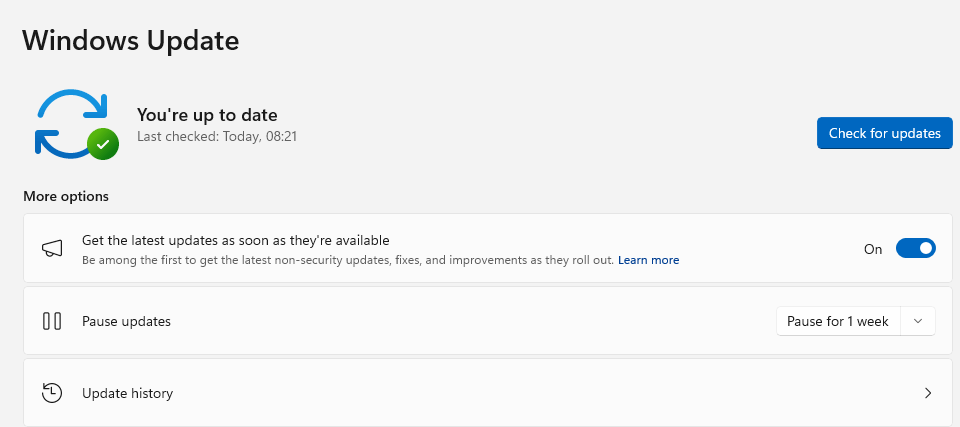Click the You're up to date status text
Image resolution: width=960 pixels, height=427 pixels.
[x=207, y=115]
